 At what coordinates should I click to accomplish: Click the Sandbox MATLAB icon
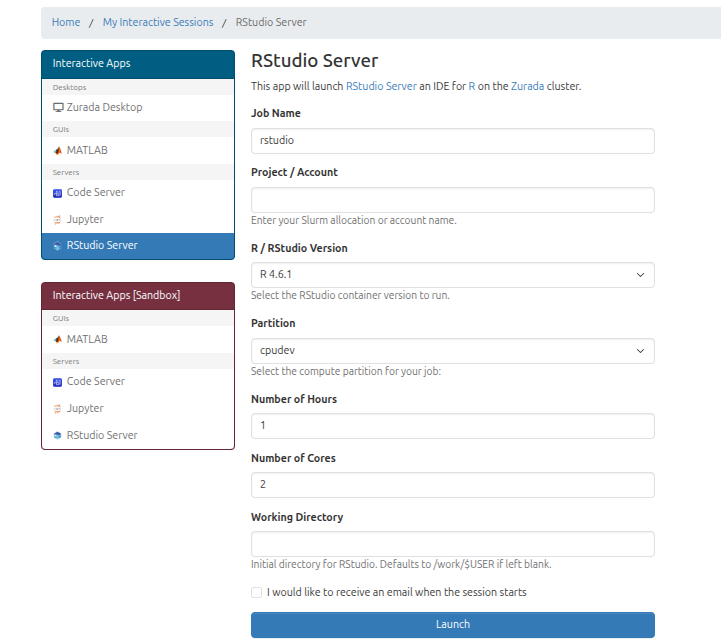[x=57, y=340]
